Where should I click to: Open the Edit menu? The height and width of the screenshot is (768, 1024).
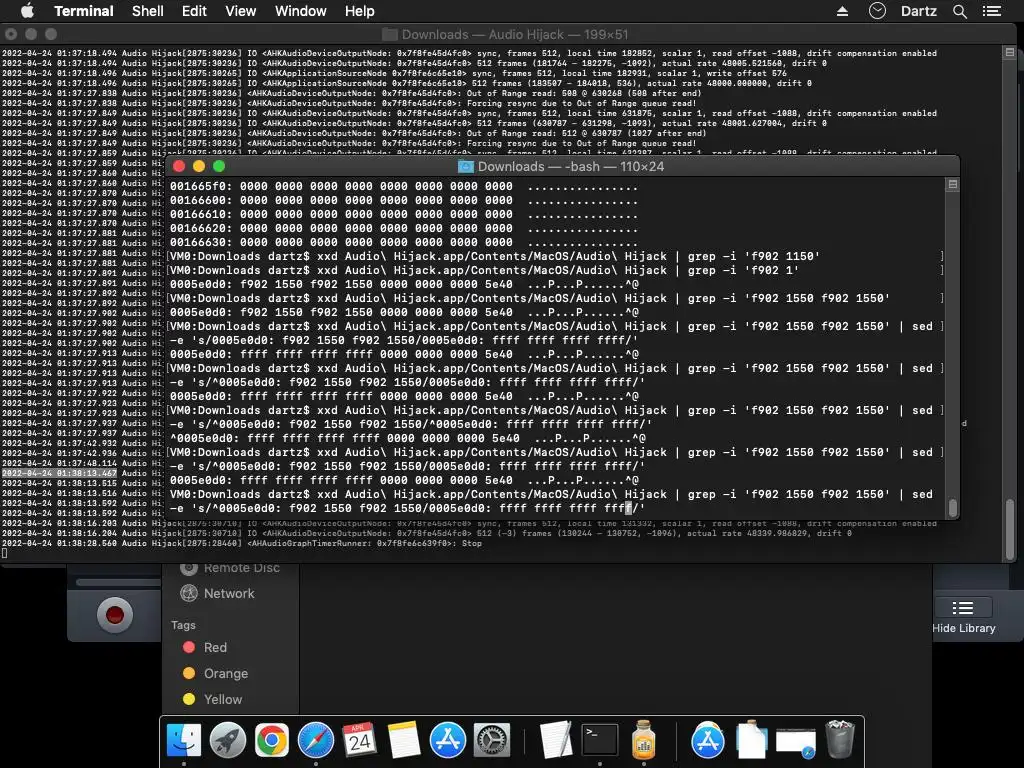tap(194, 11)
